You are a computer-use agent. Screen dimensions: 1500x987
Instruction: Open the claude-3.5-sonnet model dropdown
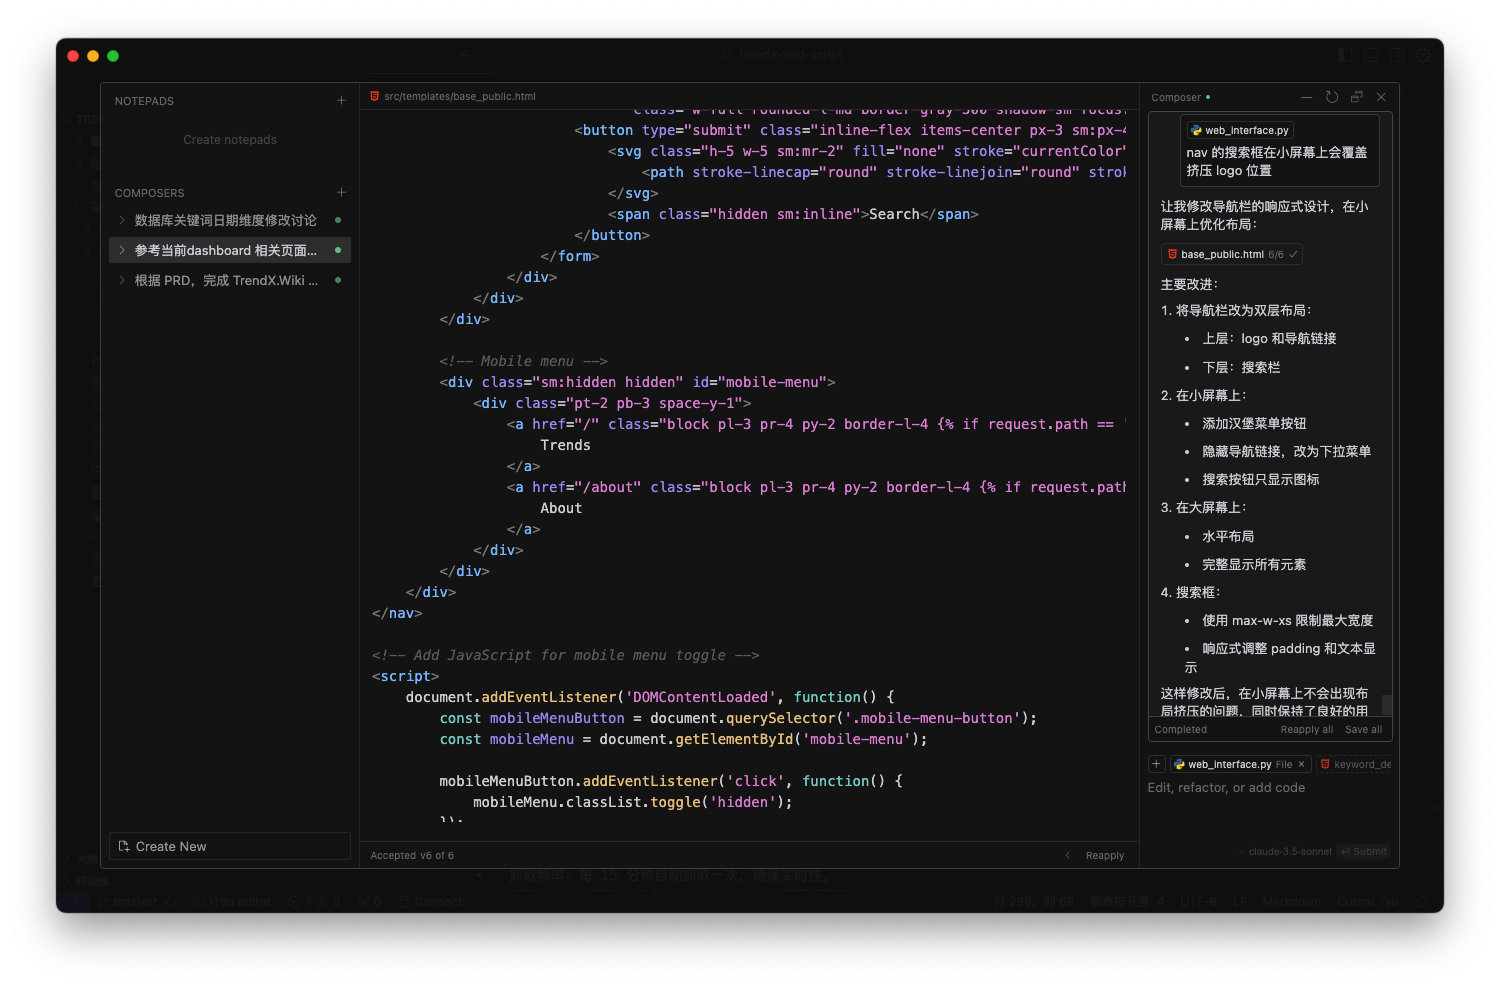point(1285,851)
